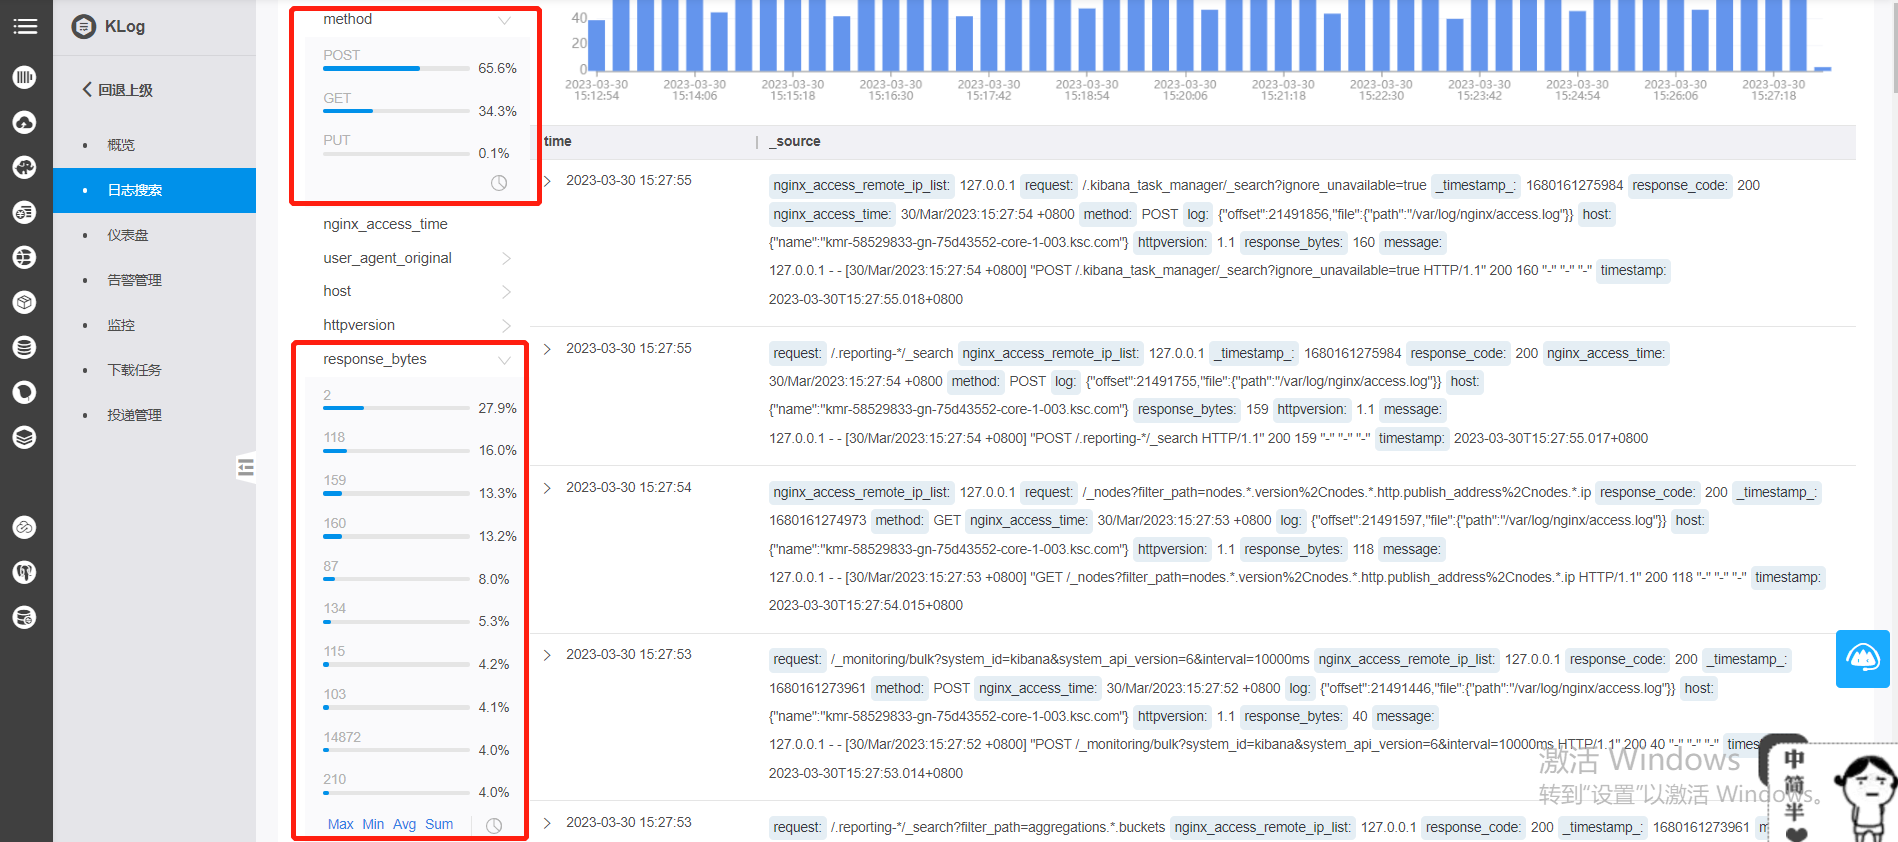
Task: Click the bottom circular icon in dark rail
Action: pyautogui.click(x=25, y=617)
